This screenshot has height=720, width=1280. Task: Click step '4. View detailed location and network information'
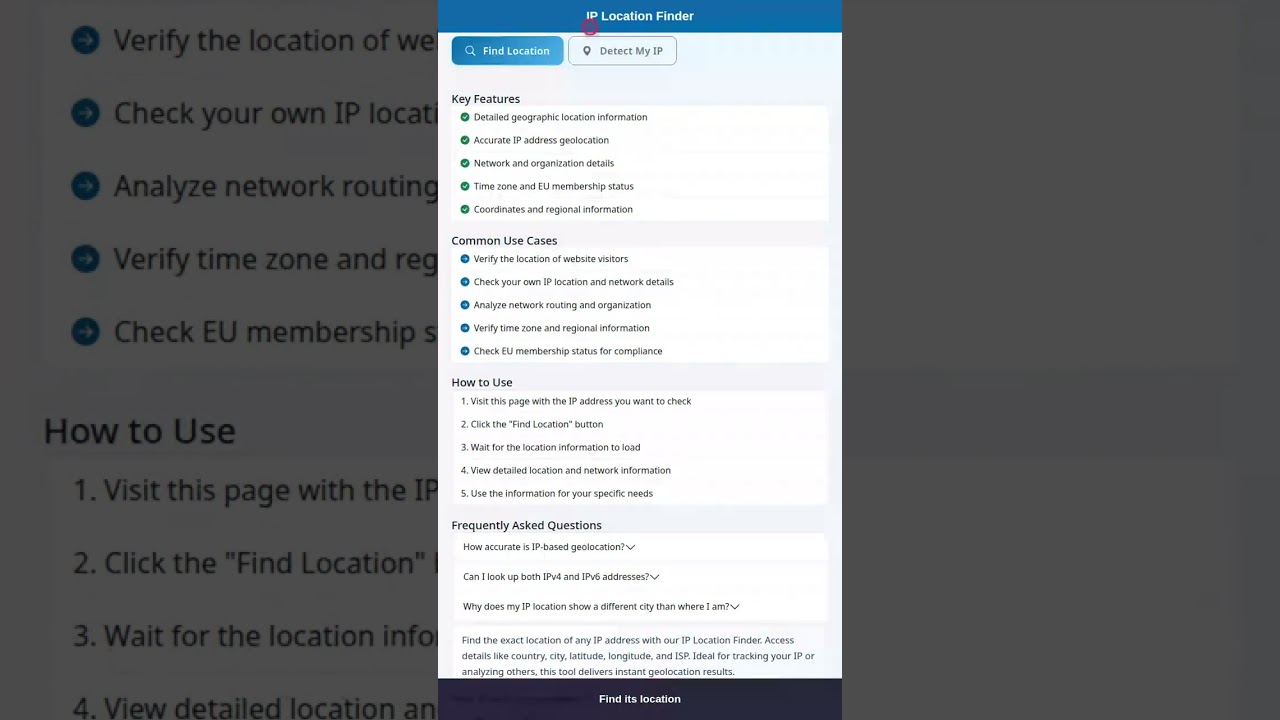click(566, 470)
